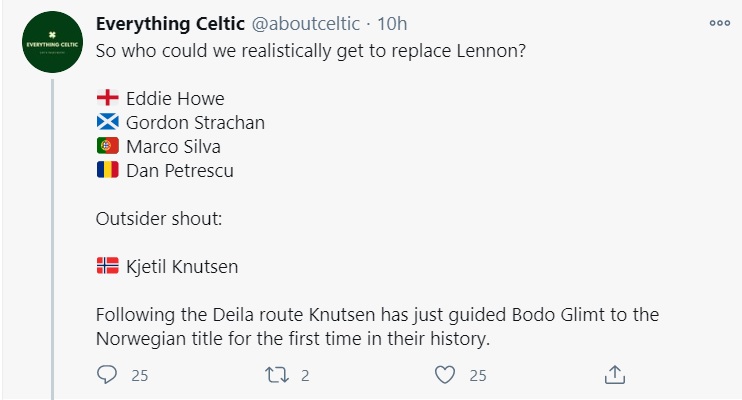Click the retweet count of 2
The height and width of the screenshot is (400, 742).
click(306, 376)
